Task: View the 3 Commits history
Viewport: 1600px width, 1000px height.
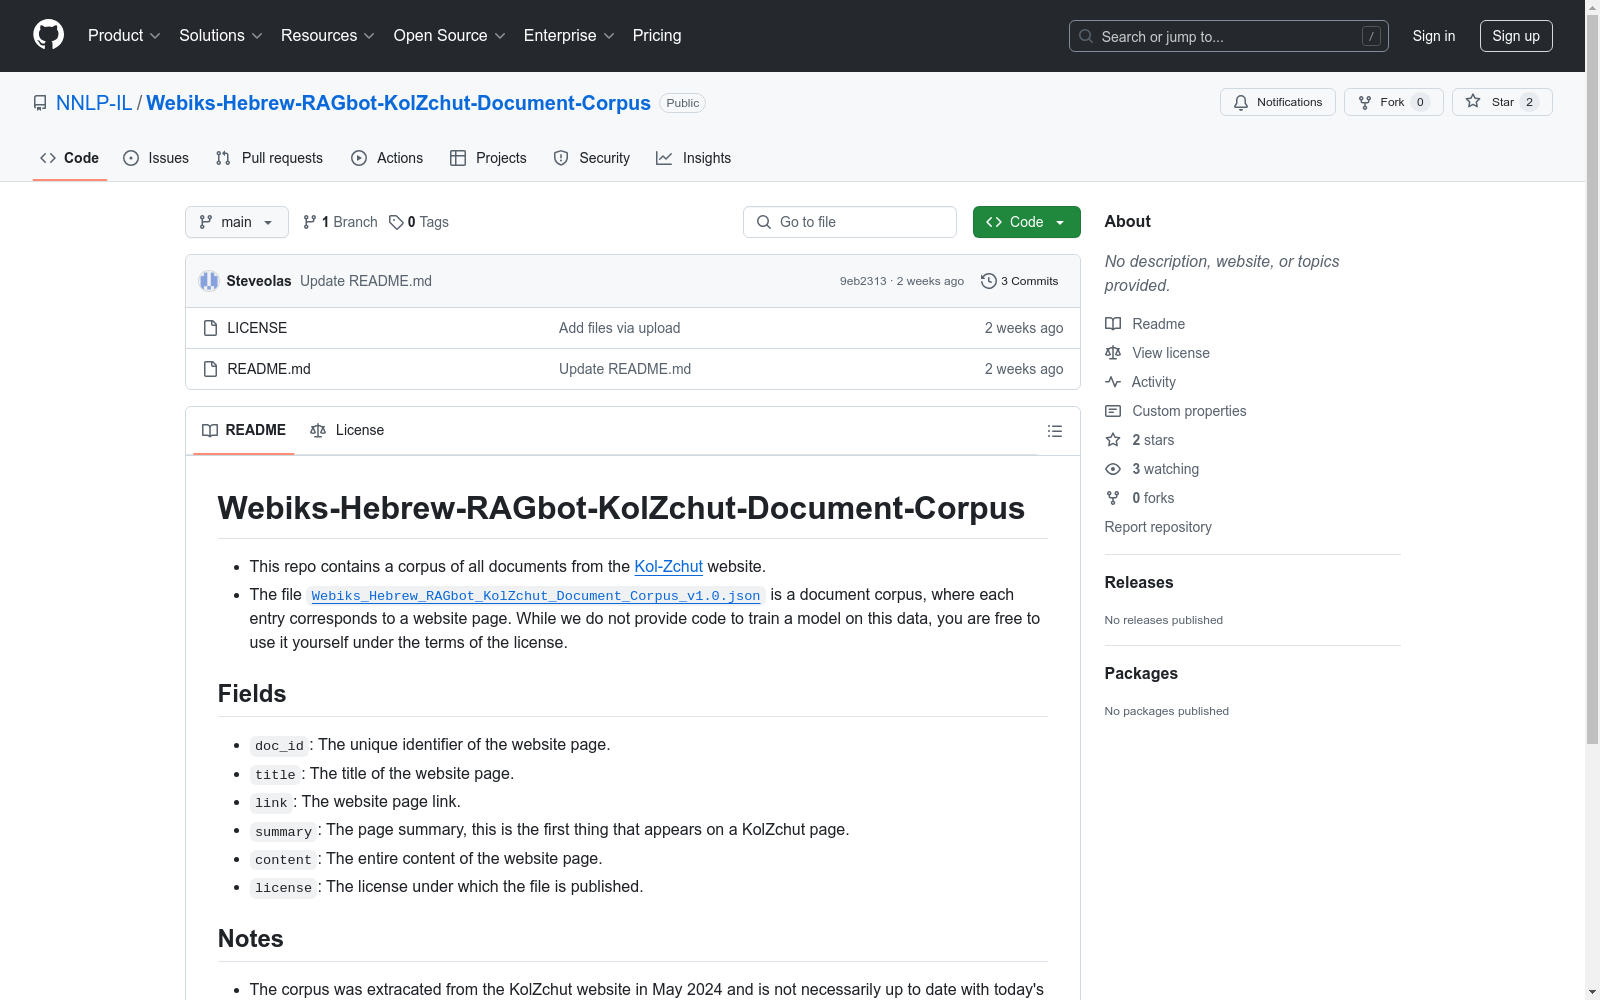Action: pos(1020,281)
